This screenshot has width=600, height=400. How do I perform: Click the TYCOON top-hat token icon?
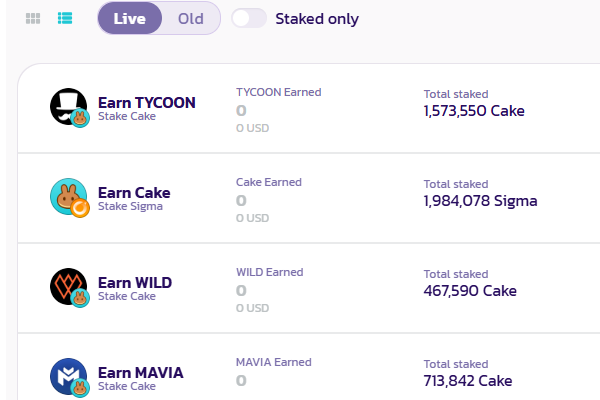coord(68,106)
